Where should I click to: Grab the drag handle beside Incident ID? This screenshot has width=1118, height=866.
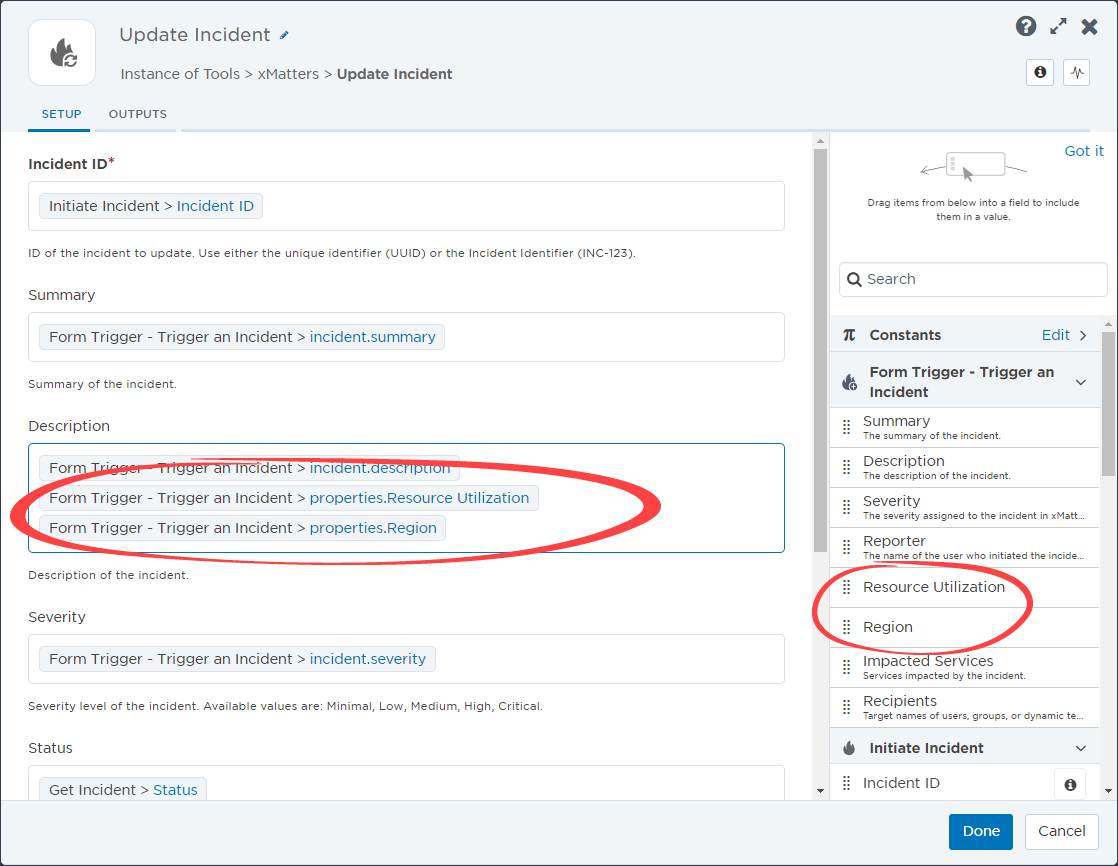pos(846,783)
